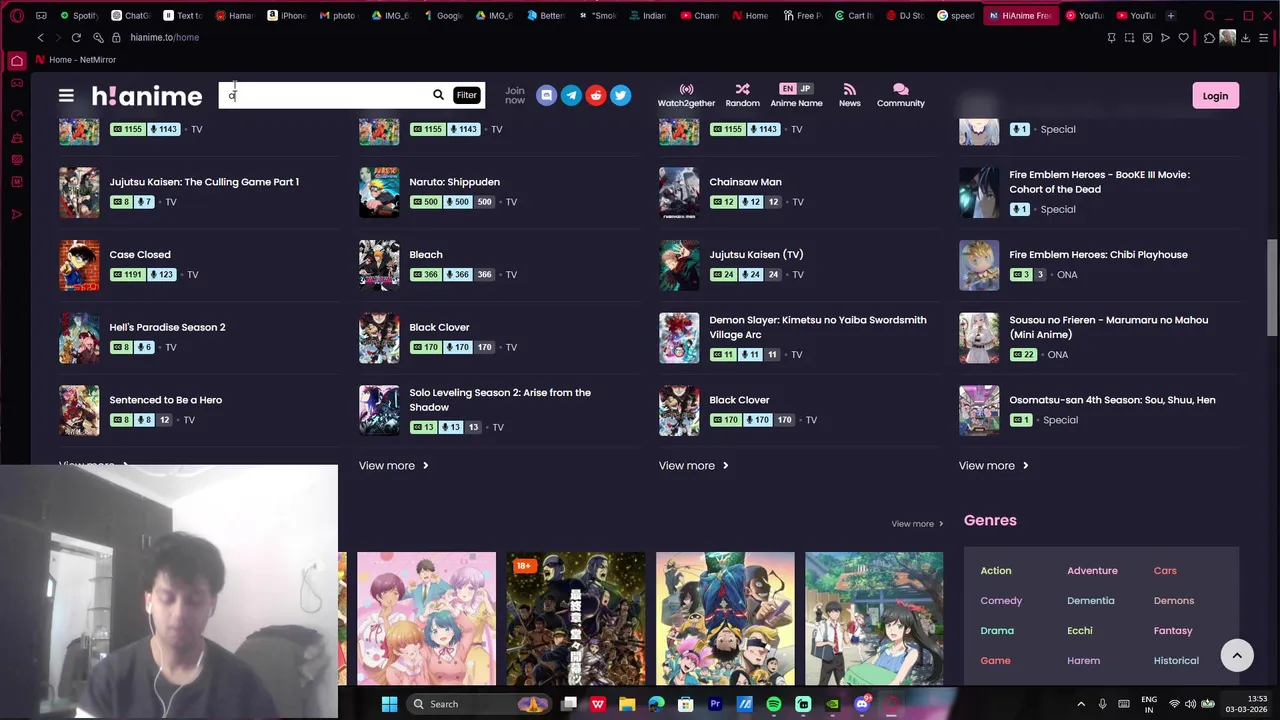Click the page vertical scrollbar

pyautogui.click(x=1272, y=288)
